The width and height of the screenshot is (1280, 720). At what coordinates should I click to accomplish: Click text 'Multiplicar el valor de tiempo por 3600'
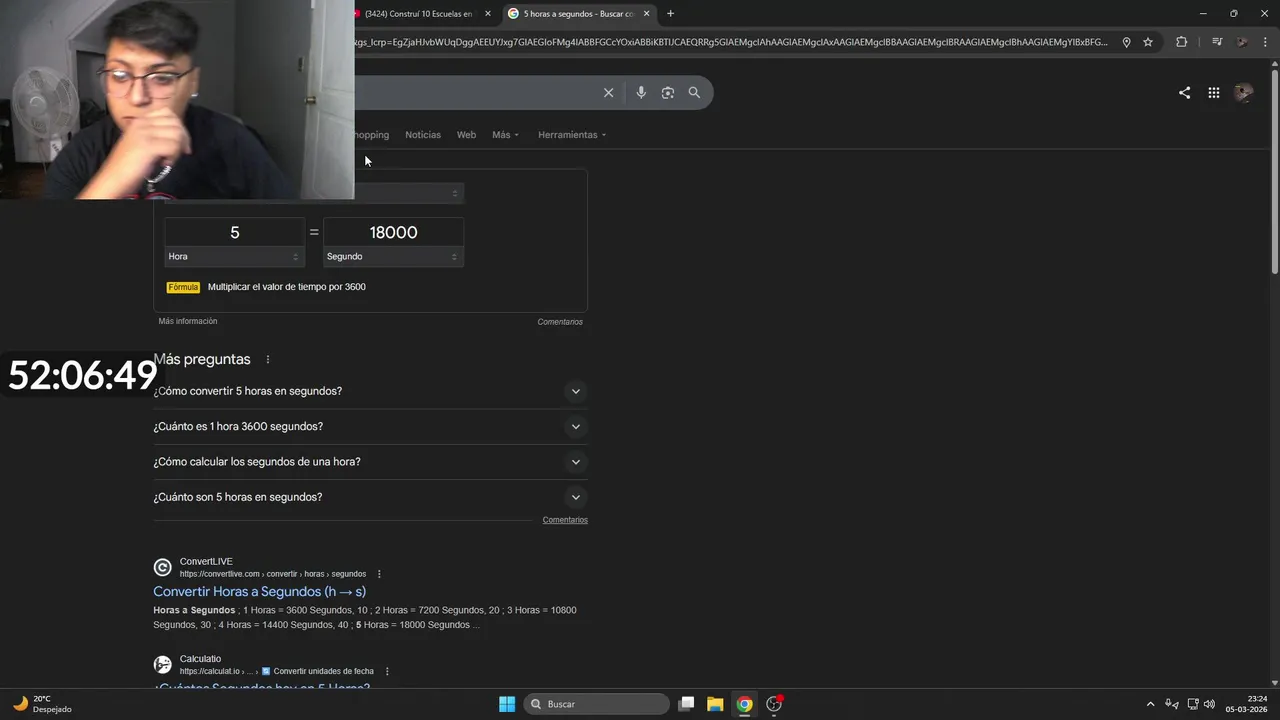287,287
